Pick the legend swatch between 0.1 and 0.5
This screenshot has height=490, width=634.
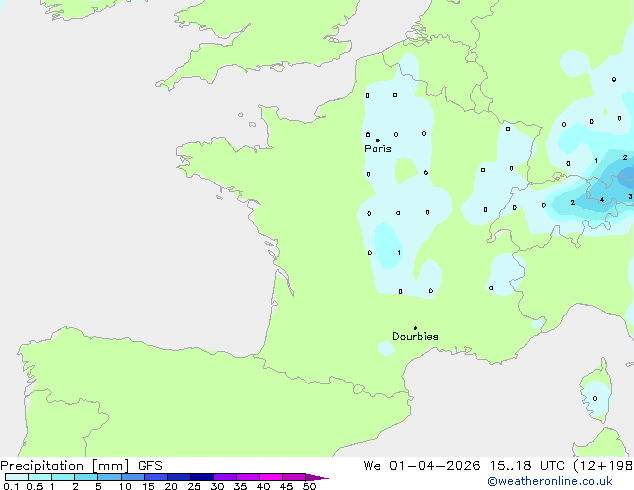(x=16, y=478)
